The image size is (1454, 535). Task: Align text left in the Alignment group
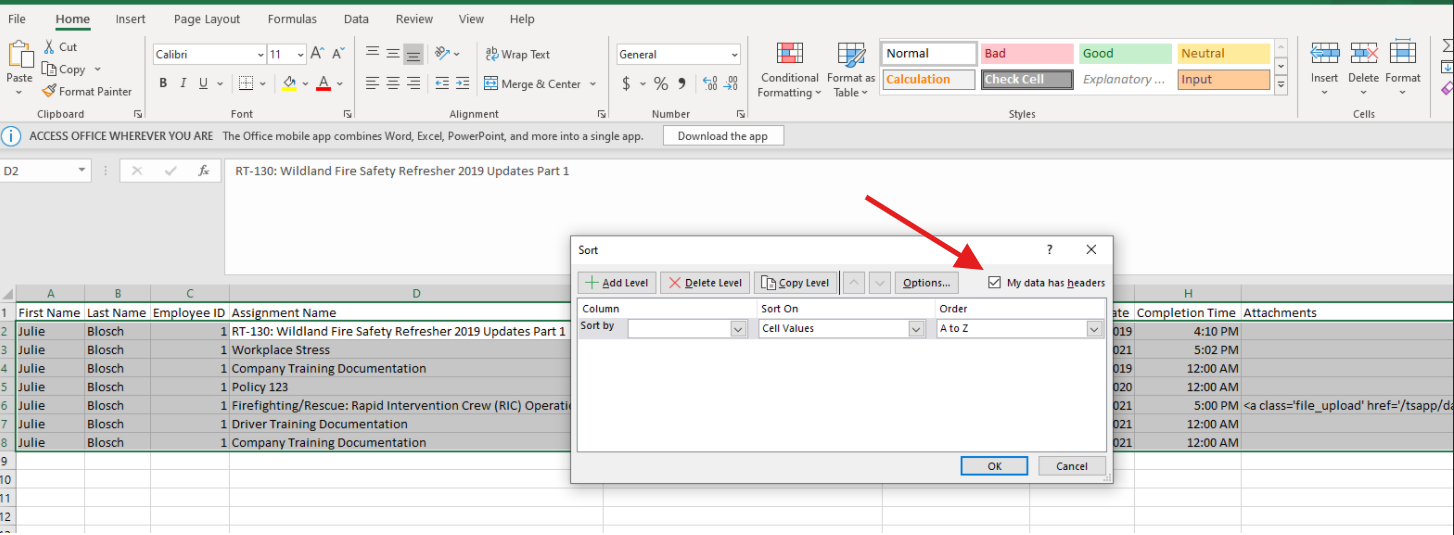pos(372,84)
